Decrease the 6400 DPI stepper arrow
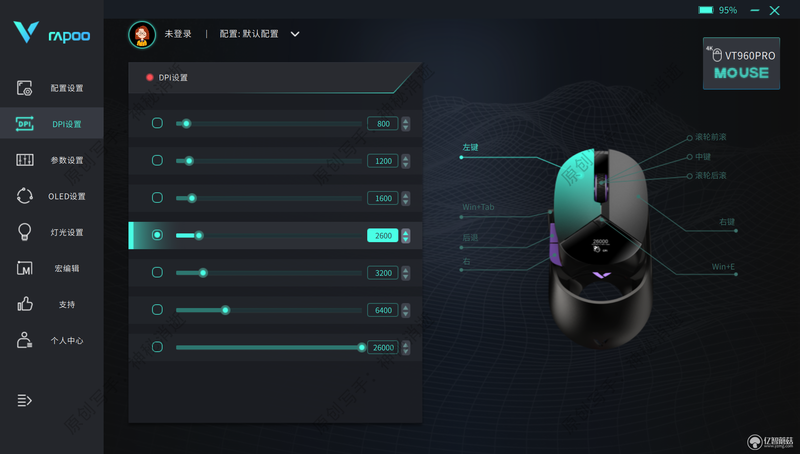This screenshot has width=800, height=454. tap(406, 314)
